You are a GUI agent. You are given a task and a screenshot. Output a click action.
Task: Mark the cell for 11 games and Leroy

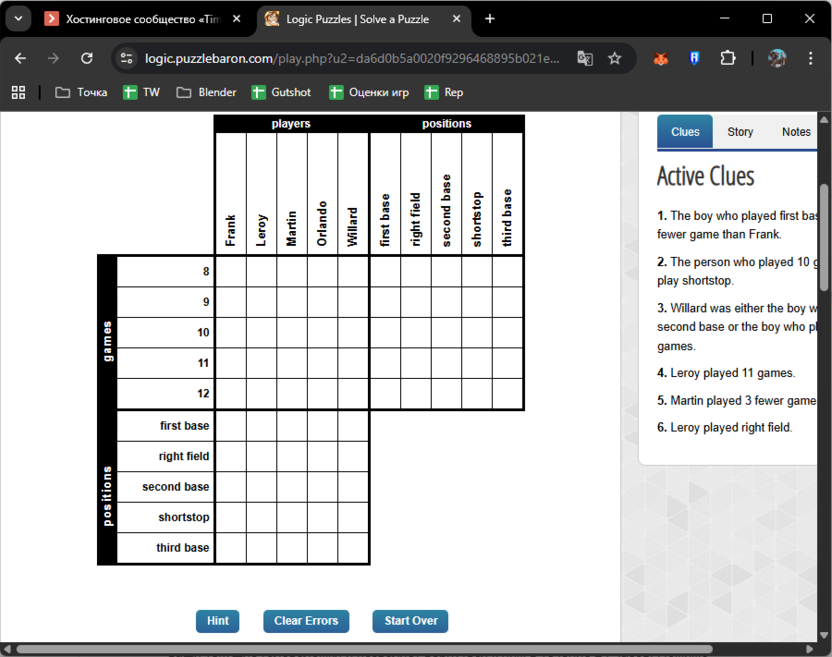coord(261,363)
